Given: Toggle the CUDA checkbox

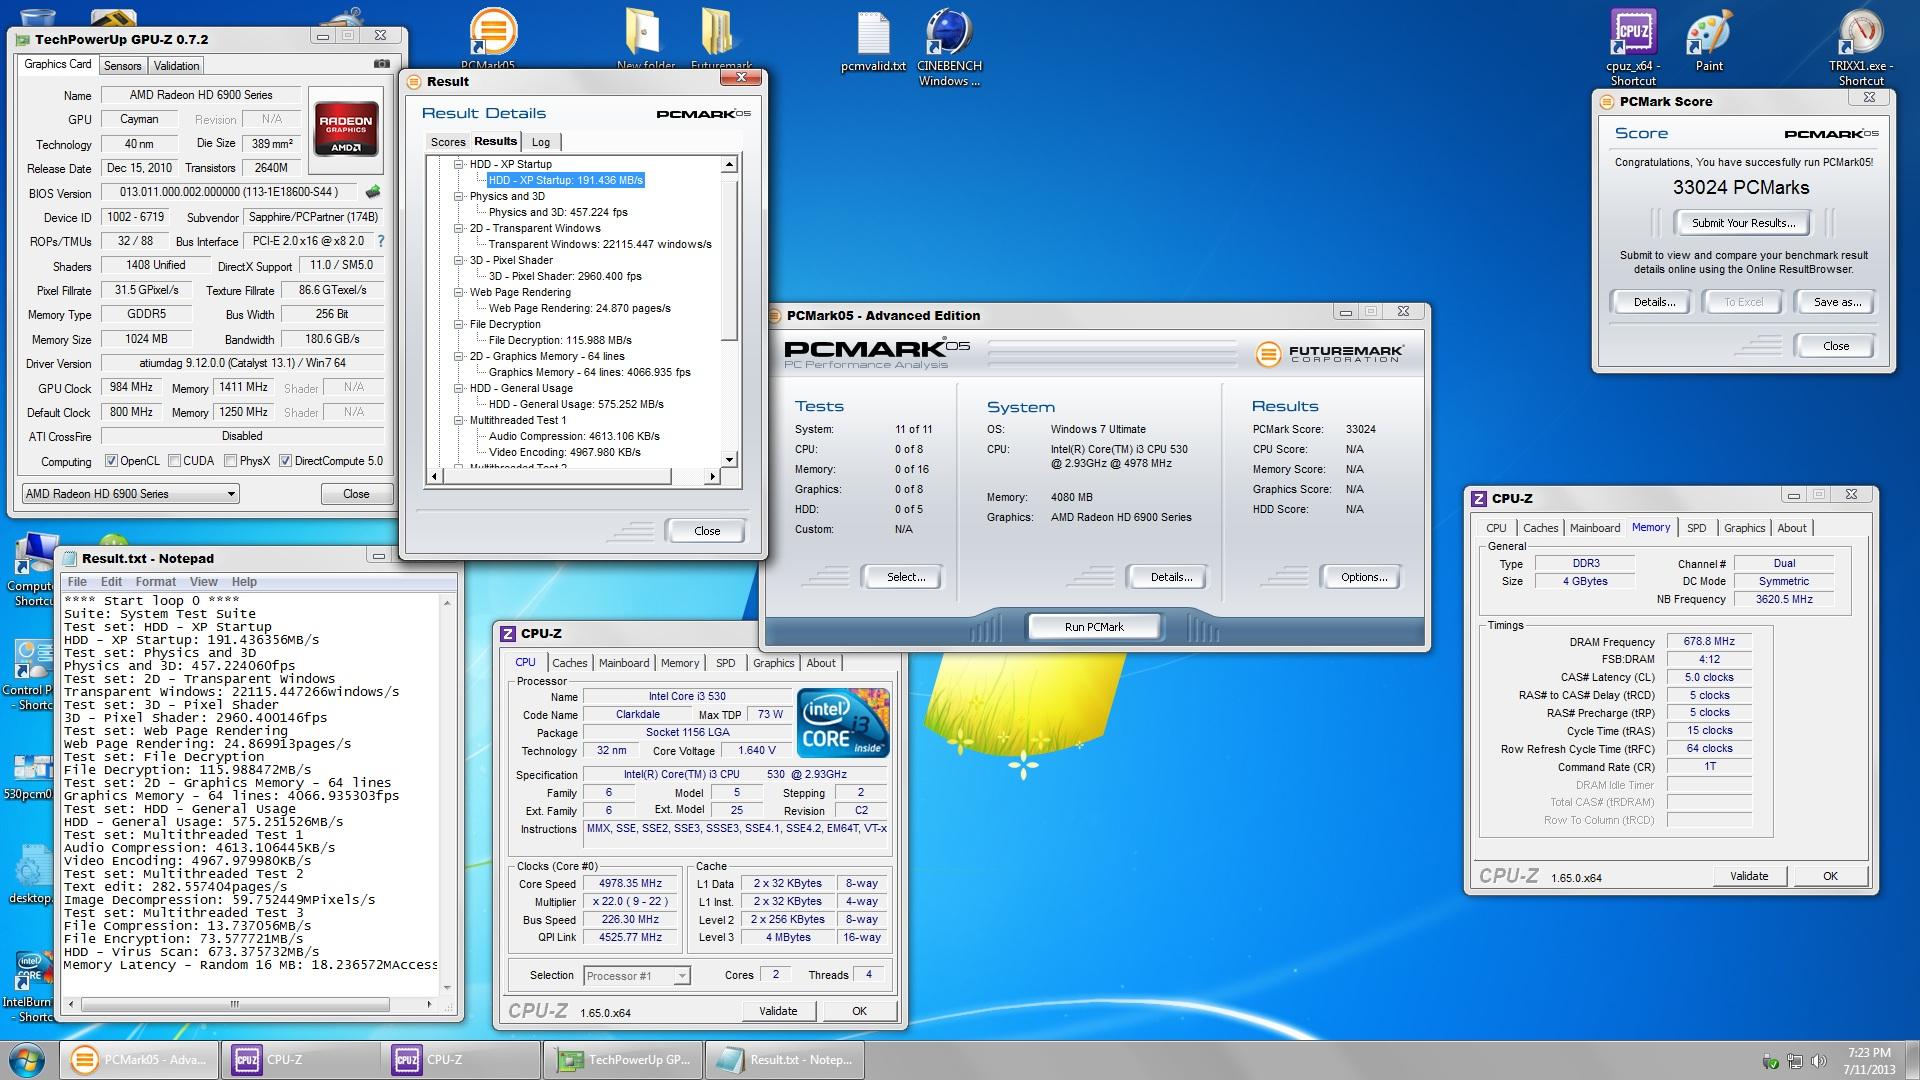Looking at the screenshot, I should pos(174,461).
